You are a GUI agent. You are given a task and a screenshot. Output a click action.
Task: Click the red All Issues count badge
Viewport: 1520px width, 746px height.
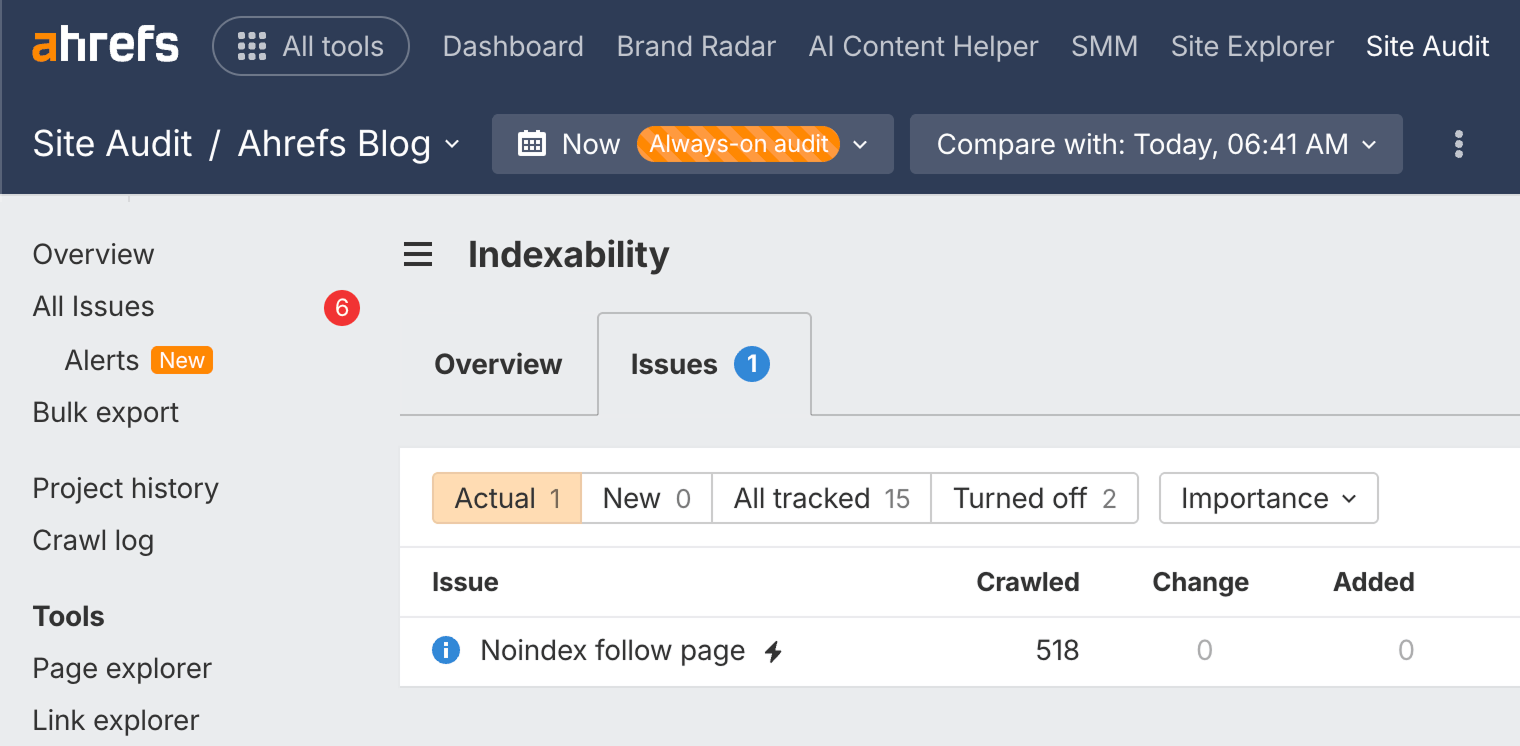341,308
